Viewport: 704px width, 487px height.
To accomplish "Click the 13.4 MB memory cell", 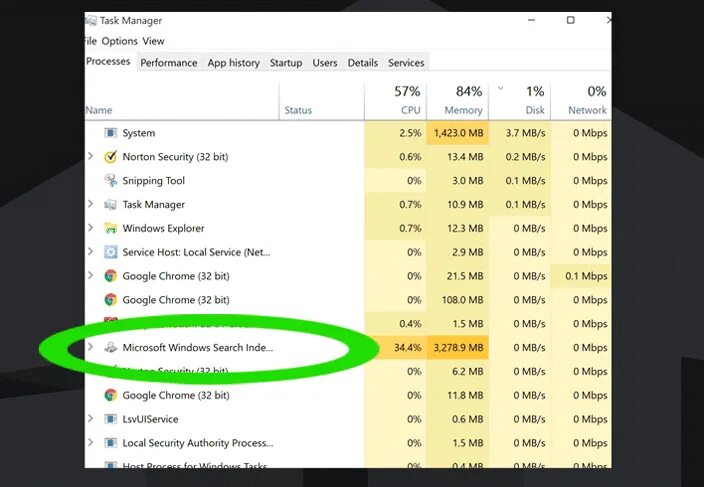I will (x=458, y=157).
